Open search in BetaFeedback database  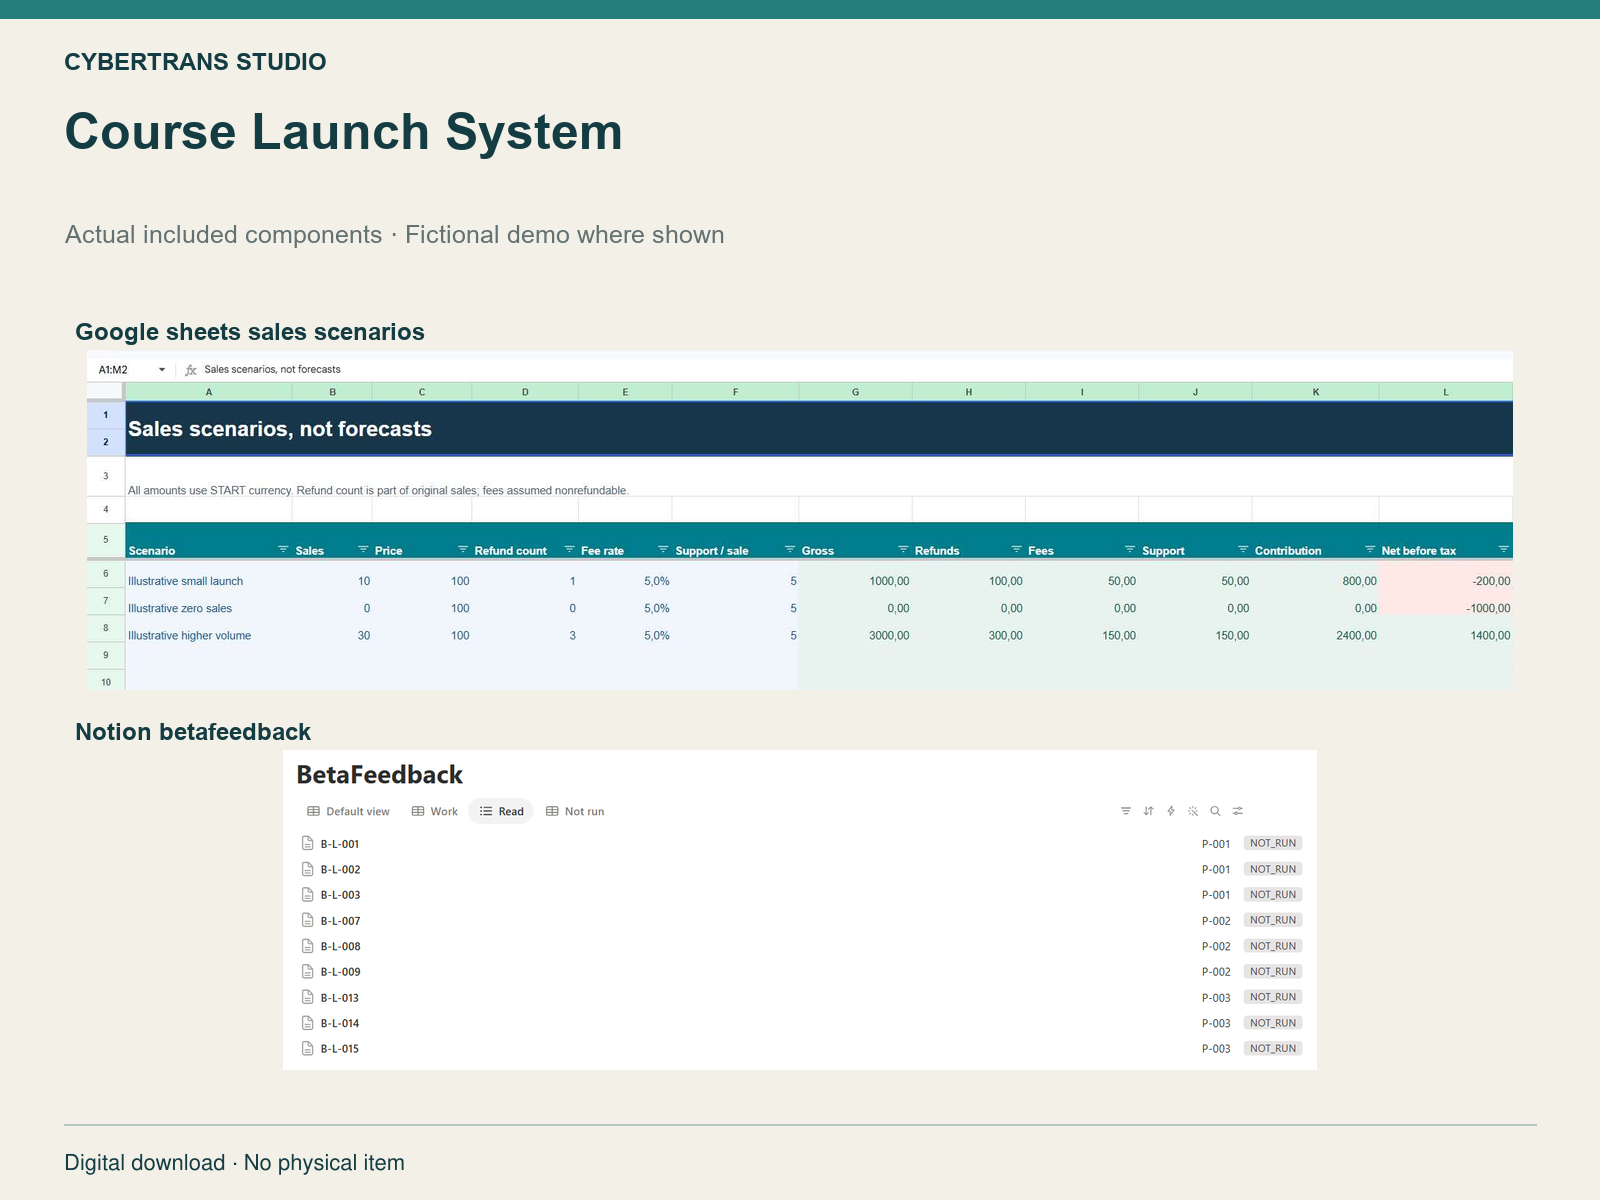(x=1215, y=811)
